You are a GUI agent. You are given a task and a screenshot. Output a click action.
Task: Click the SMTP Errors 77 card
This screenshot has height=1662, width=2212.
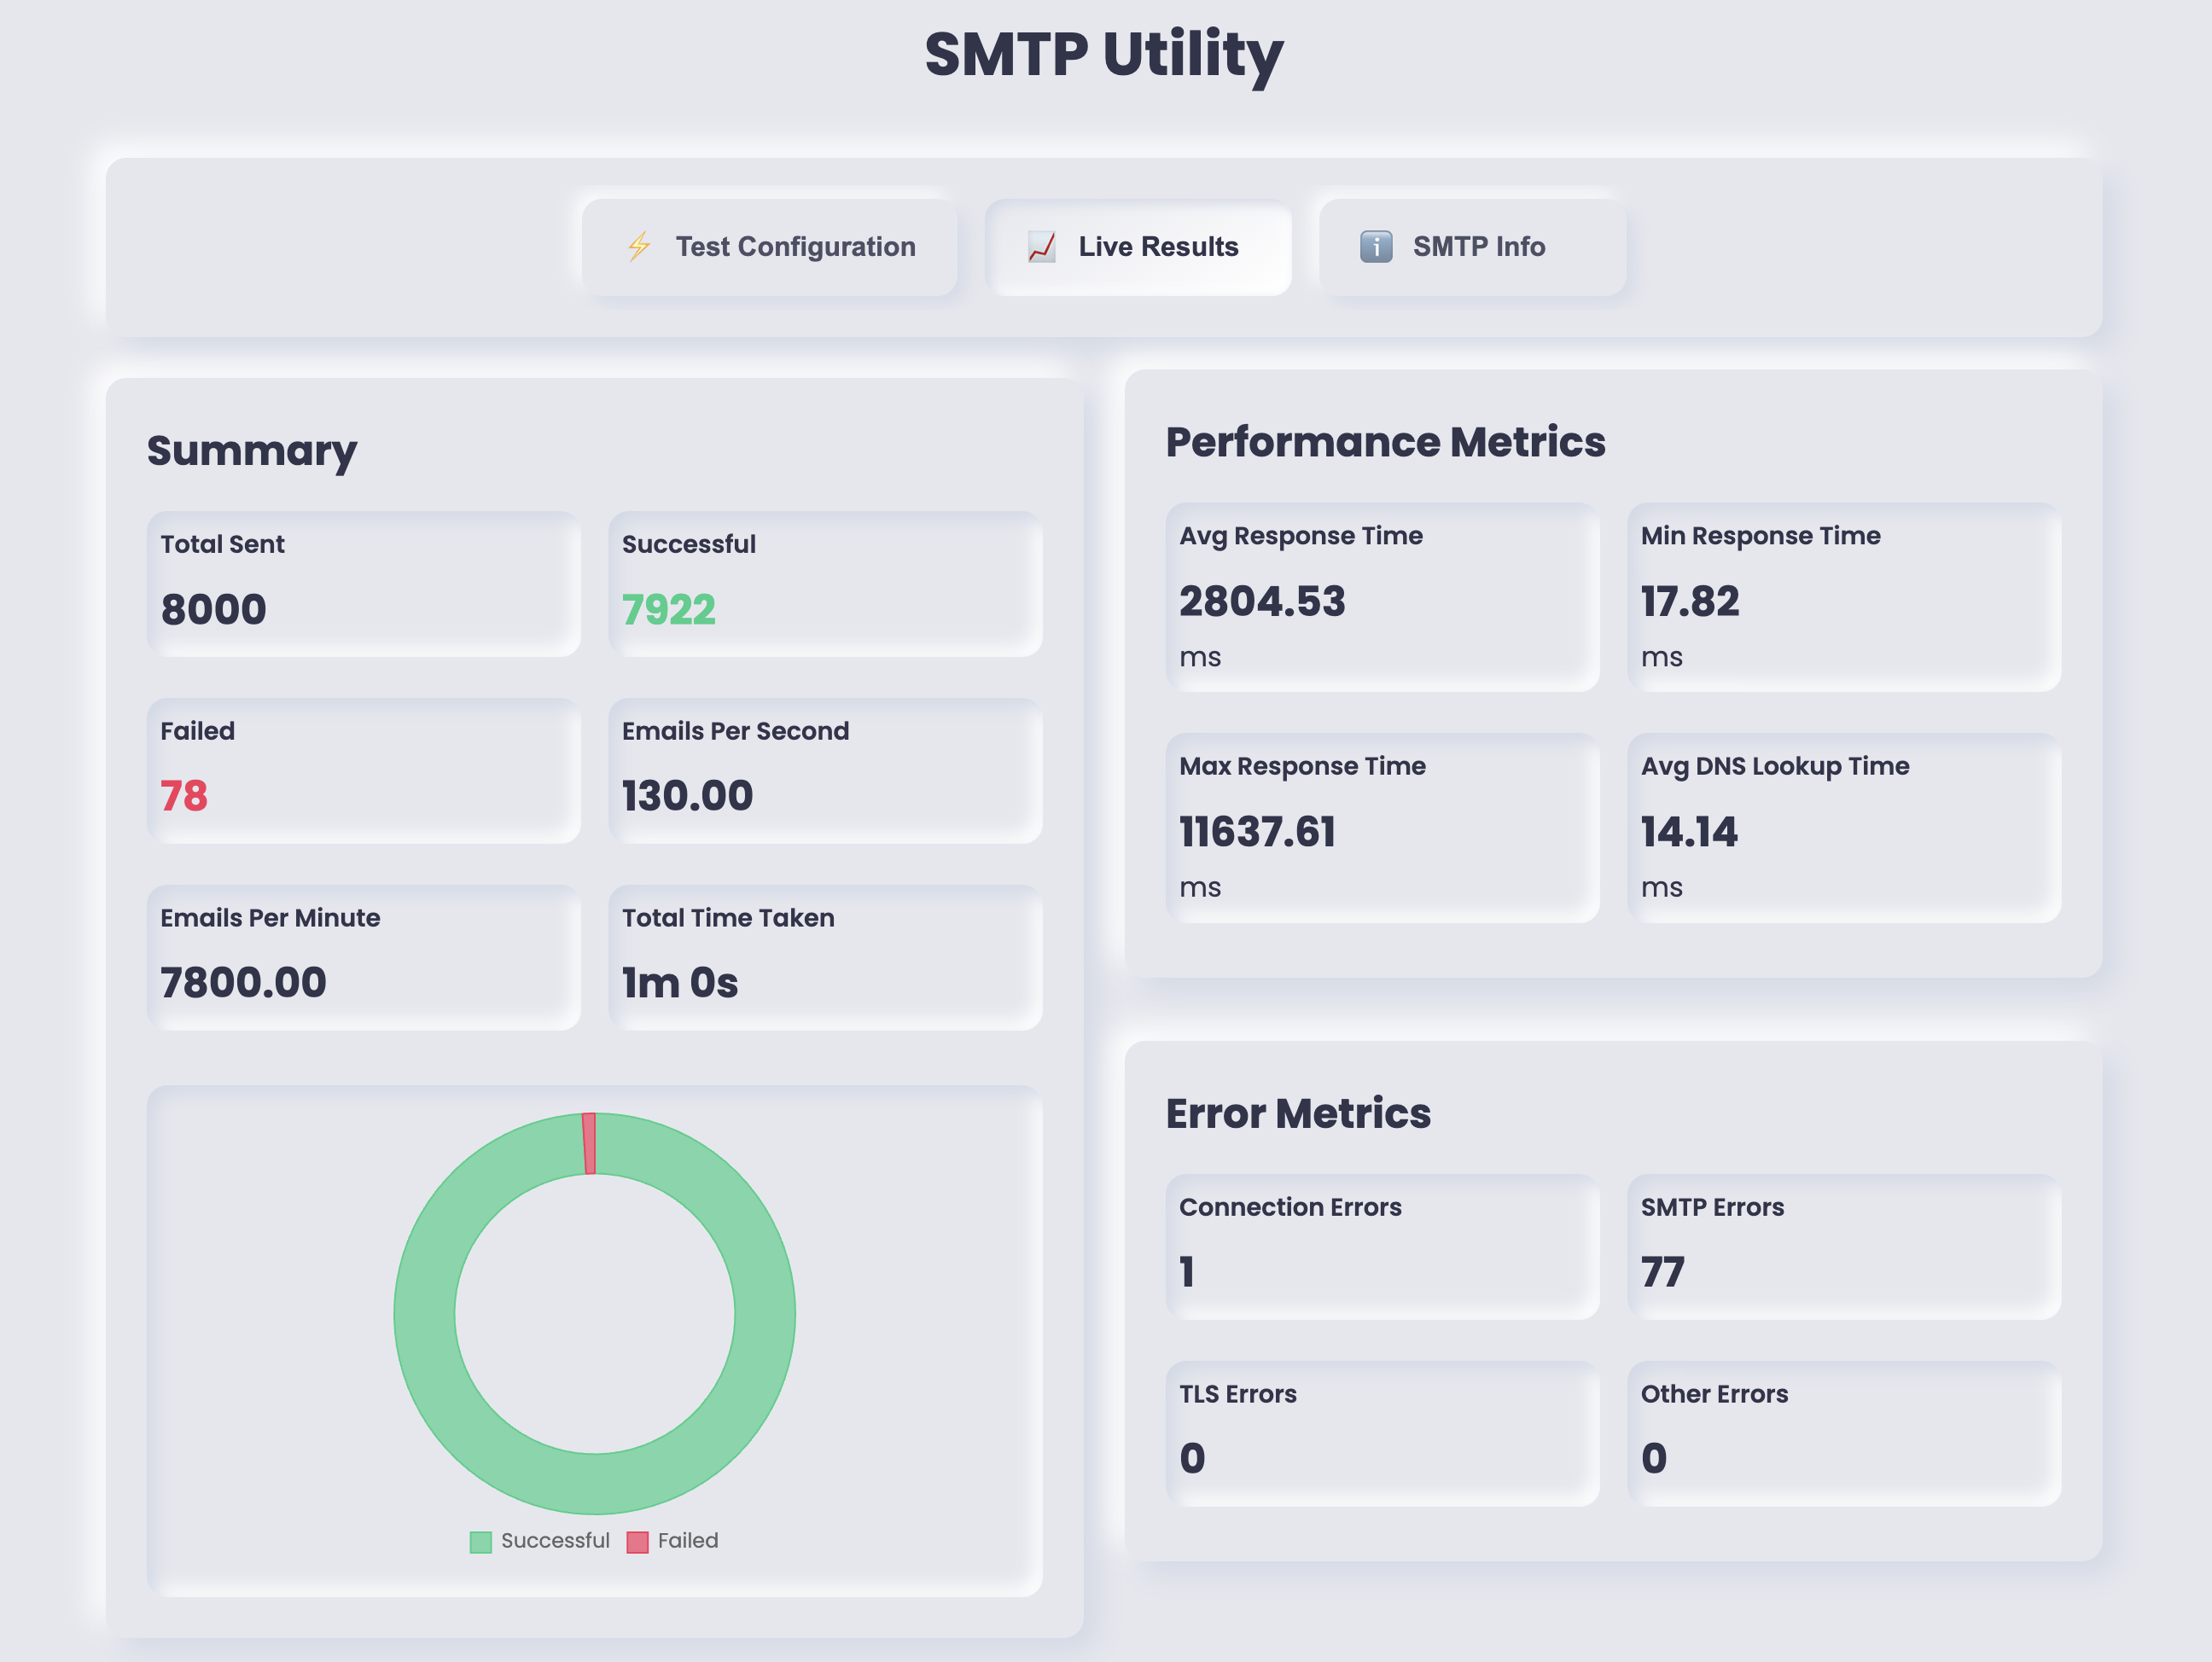click(x=1843, y=1246)
